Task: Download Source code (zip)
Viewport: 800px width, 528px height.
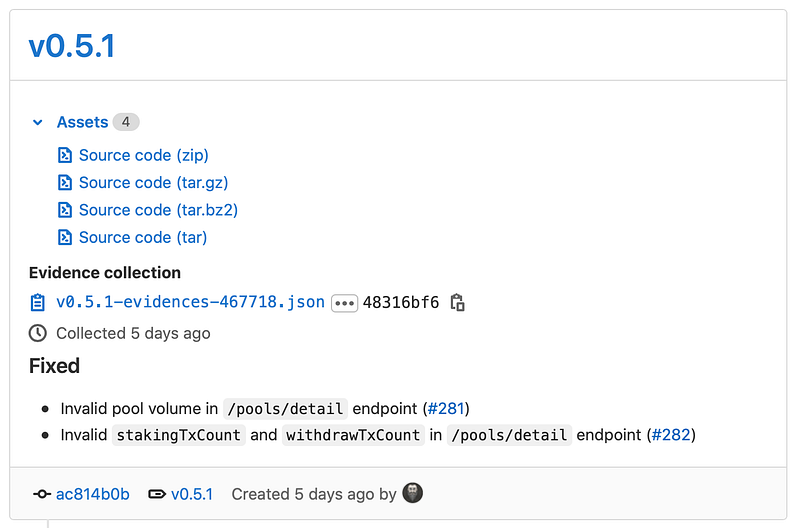Action: pyautogui.click(x=144, y=155)
